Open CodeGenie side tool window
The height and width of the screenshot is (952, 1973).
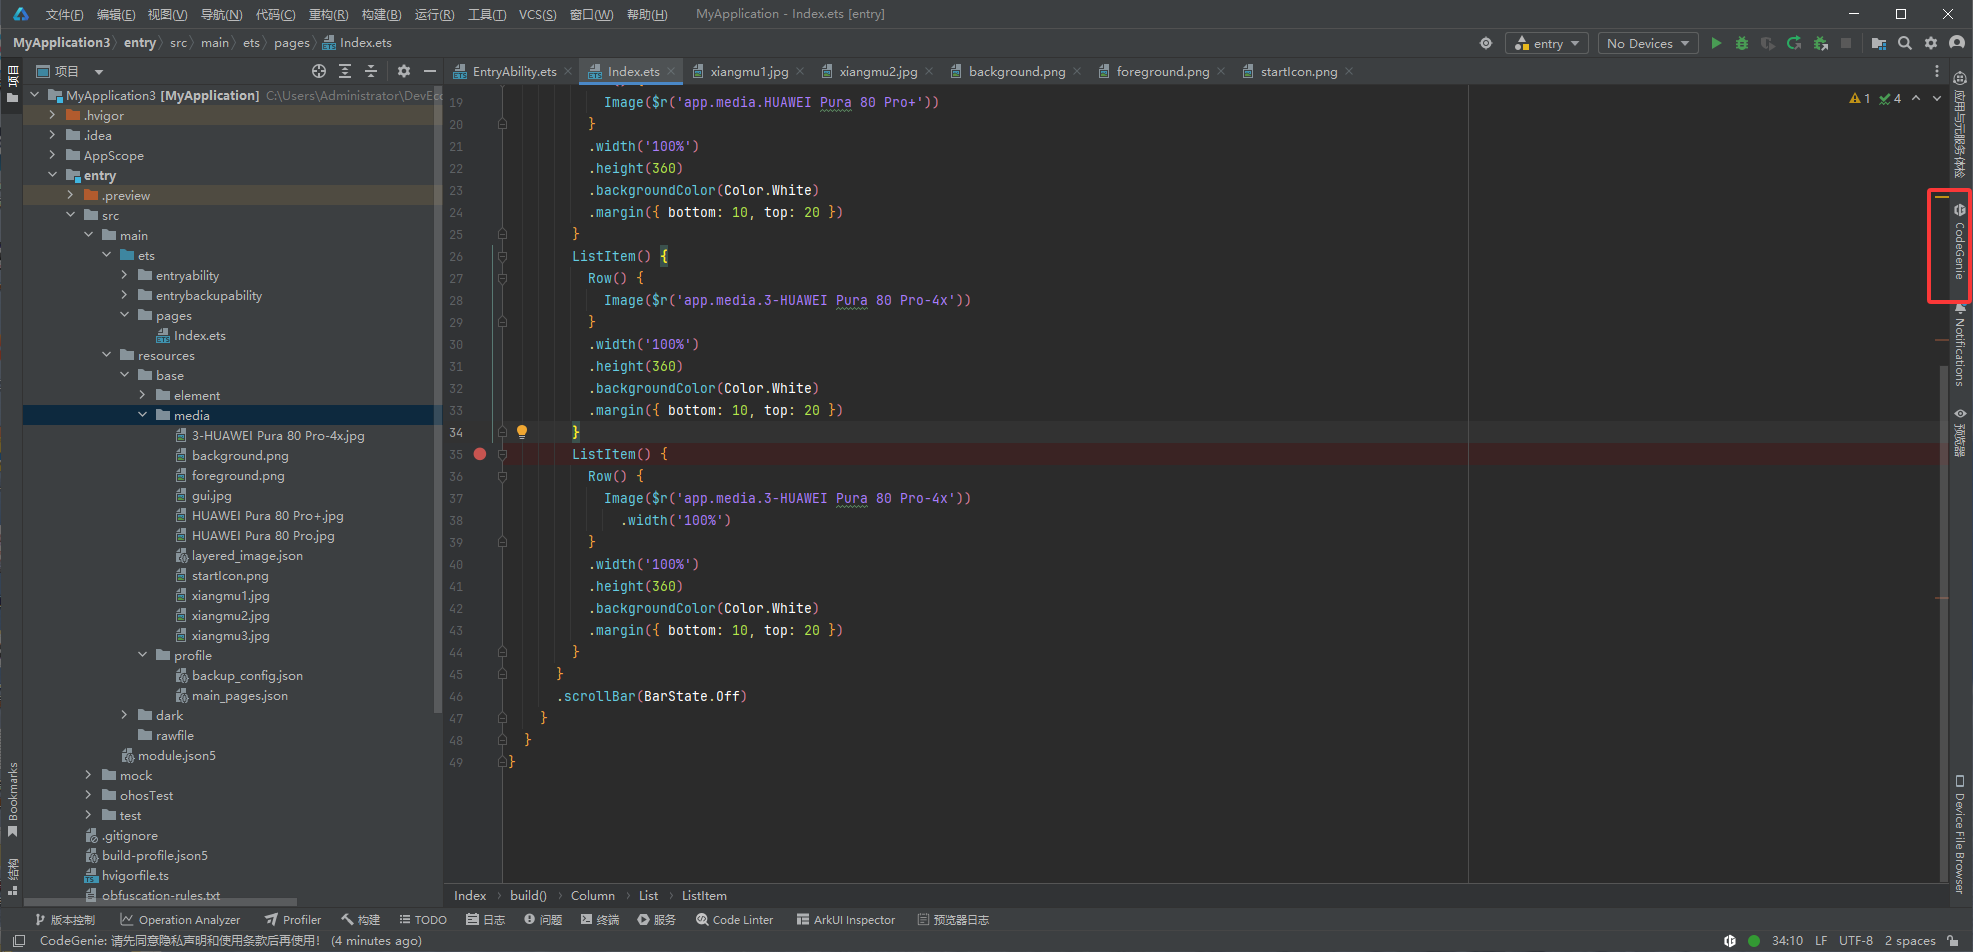[x=1959, y=243]
